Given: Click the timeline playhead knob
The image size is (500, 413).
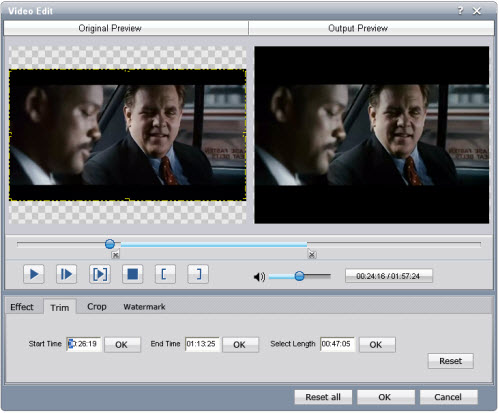Looking at the screenshot, I should coord(110,244).
